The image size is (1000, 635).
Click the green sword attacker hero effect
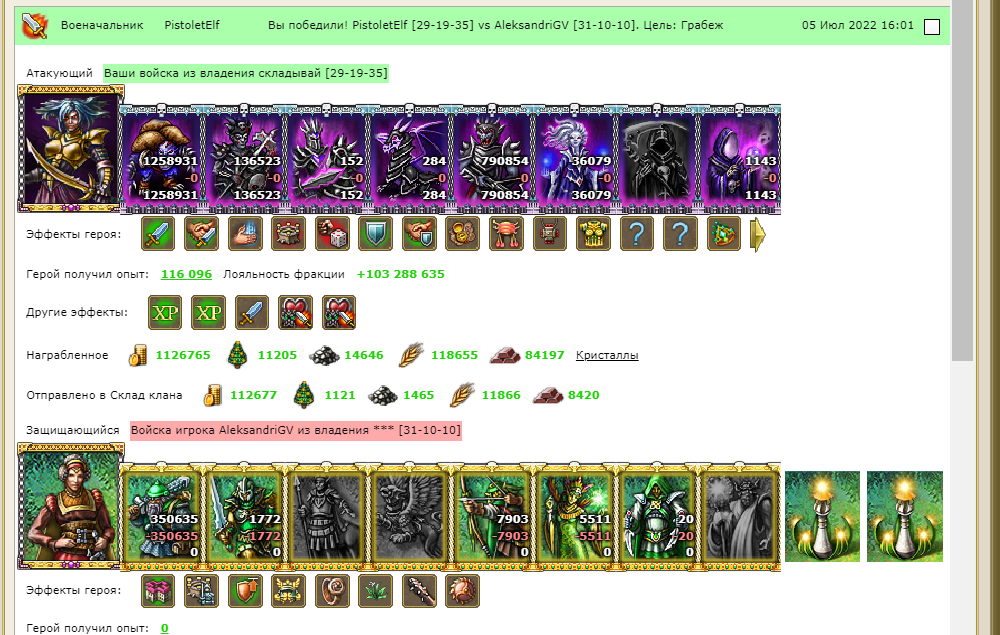158,234
